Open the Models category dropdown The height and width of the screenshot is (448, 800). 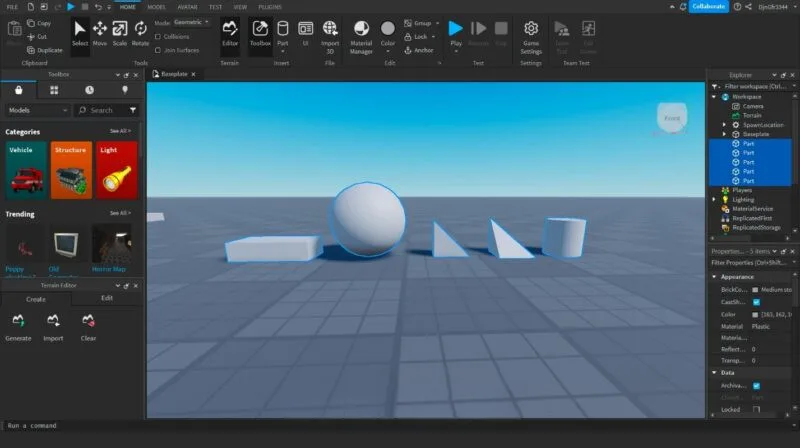37,110
